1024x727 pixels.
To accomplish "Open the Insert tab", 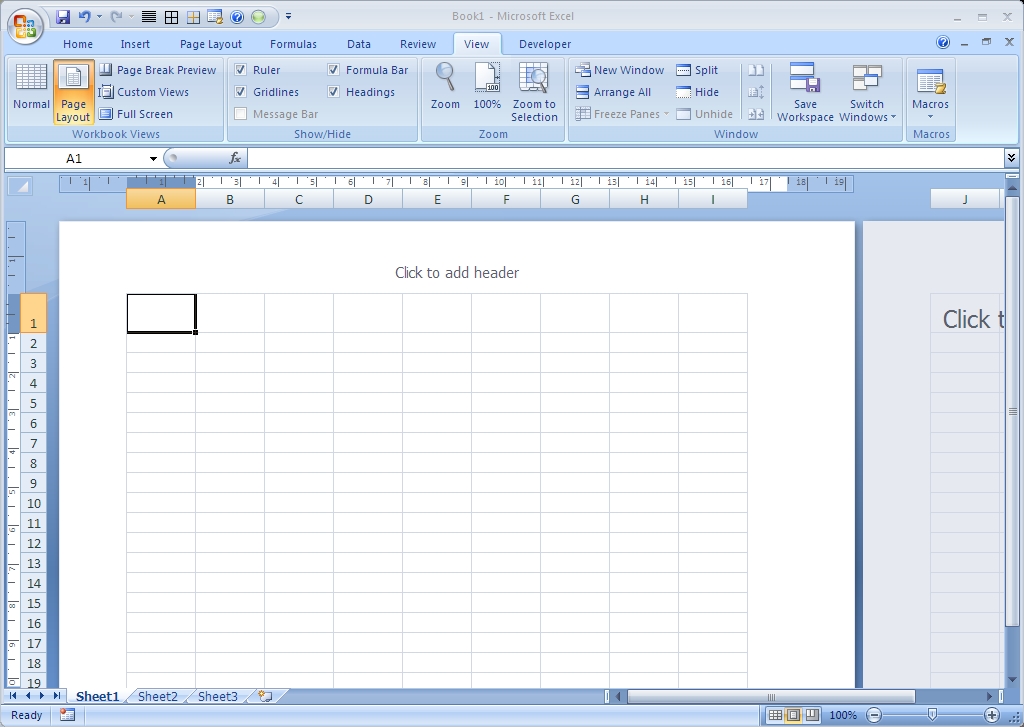I will click(x=135, y=44).
